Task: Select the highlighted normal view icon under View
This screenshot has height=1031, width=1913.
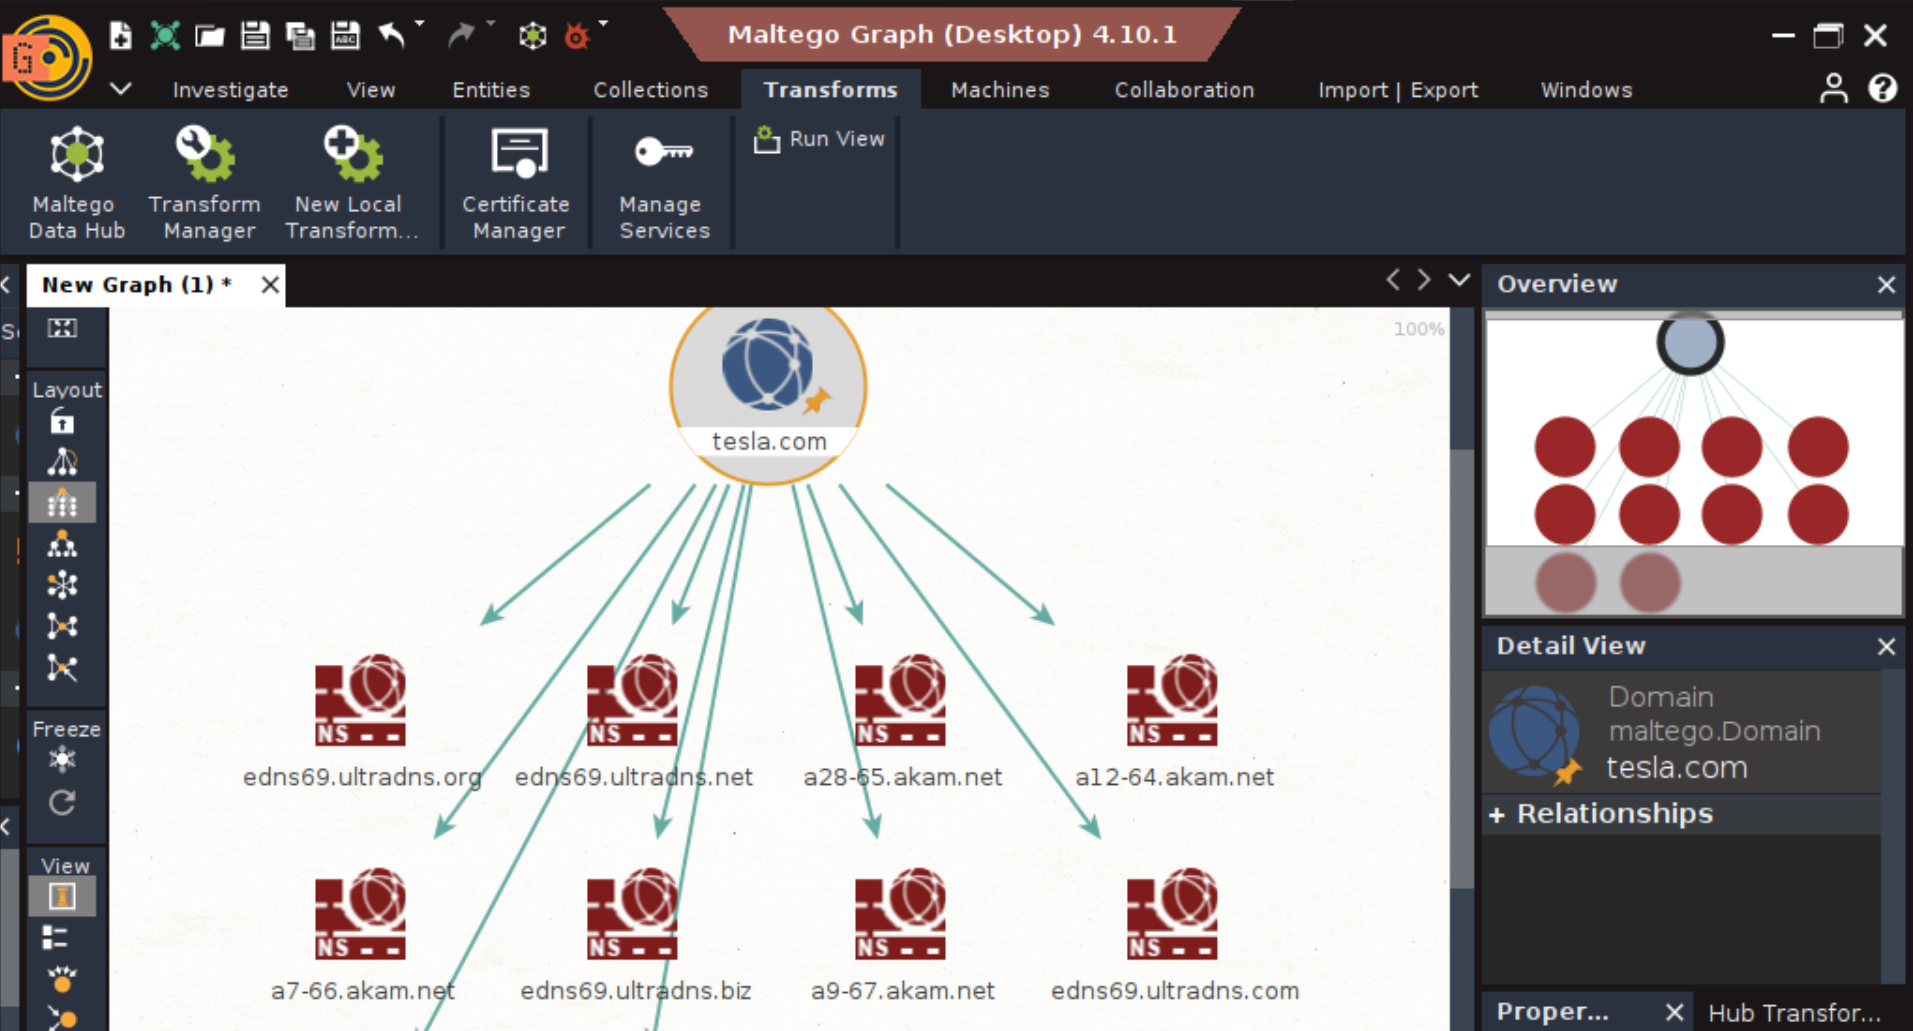Action: click(x=62, y=897)
